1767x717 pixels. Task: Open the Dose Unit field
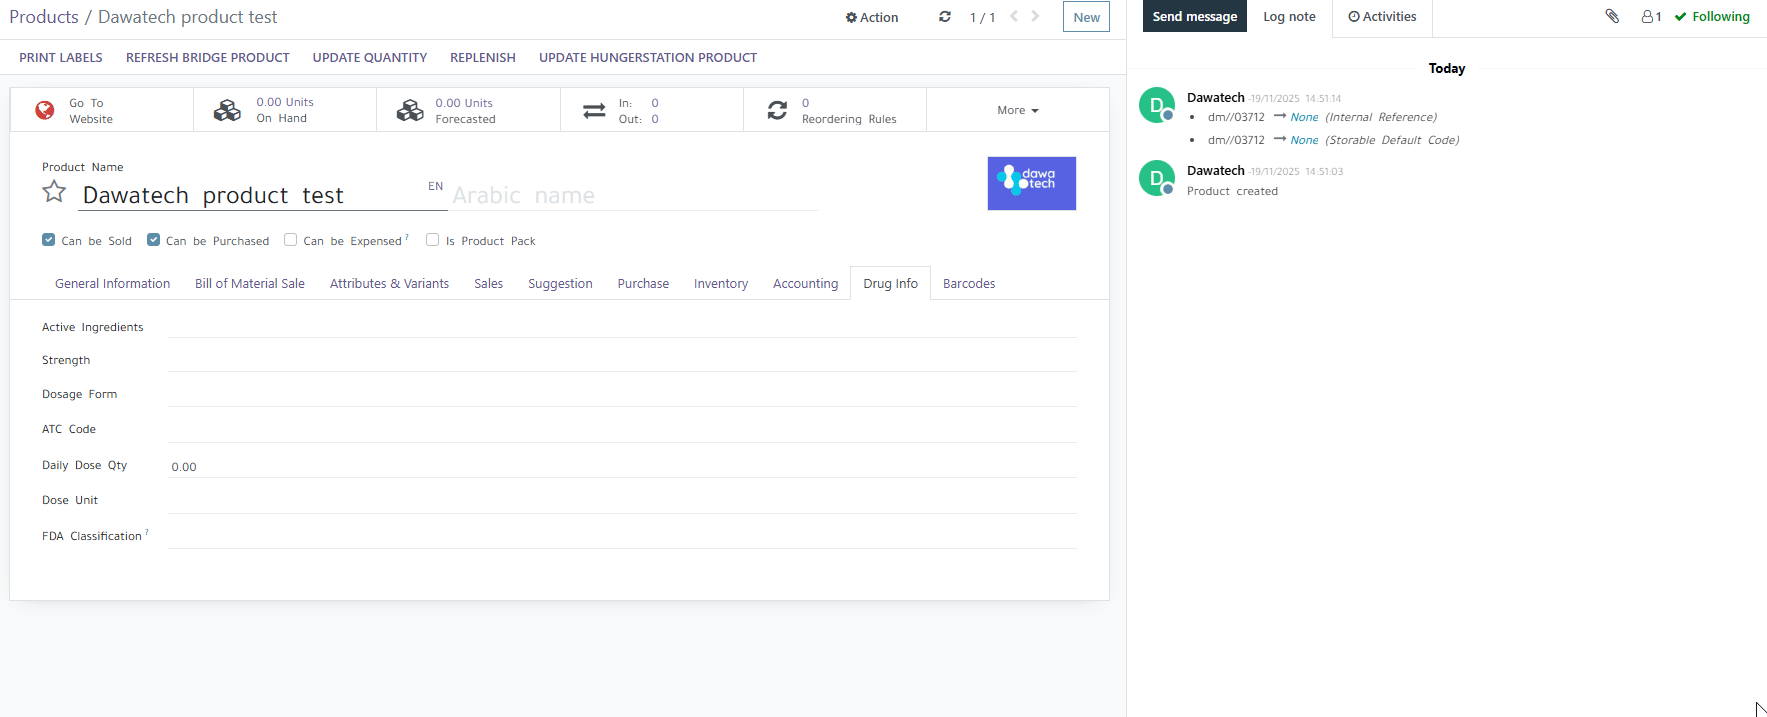coord(622,500)
